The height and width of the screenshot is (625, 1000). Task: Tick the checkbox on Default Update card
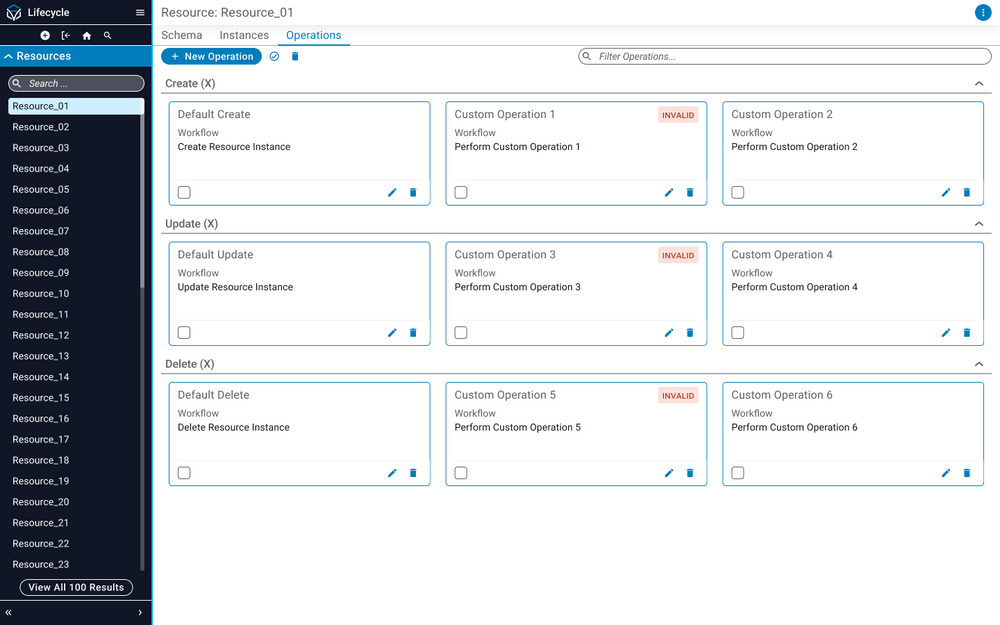[184, 332]
